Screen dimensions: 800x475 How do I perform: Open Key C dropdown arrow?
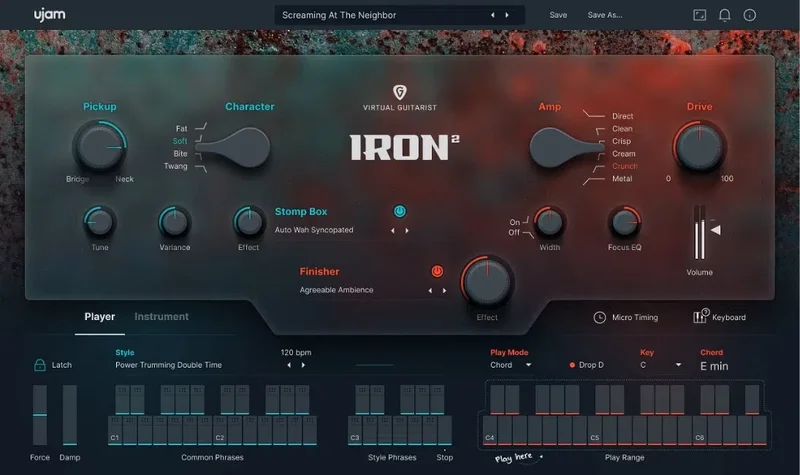point(678,365)
